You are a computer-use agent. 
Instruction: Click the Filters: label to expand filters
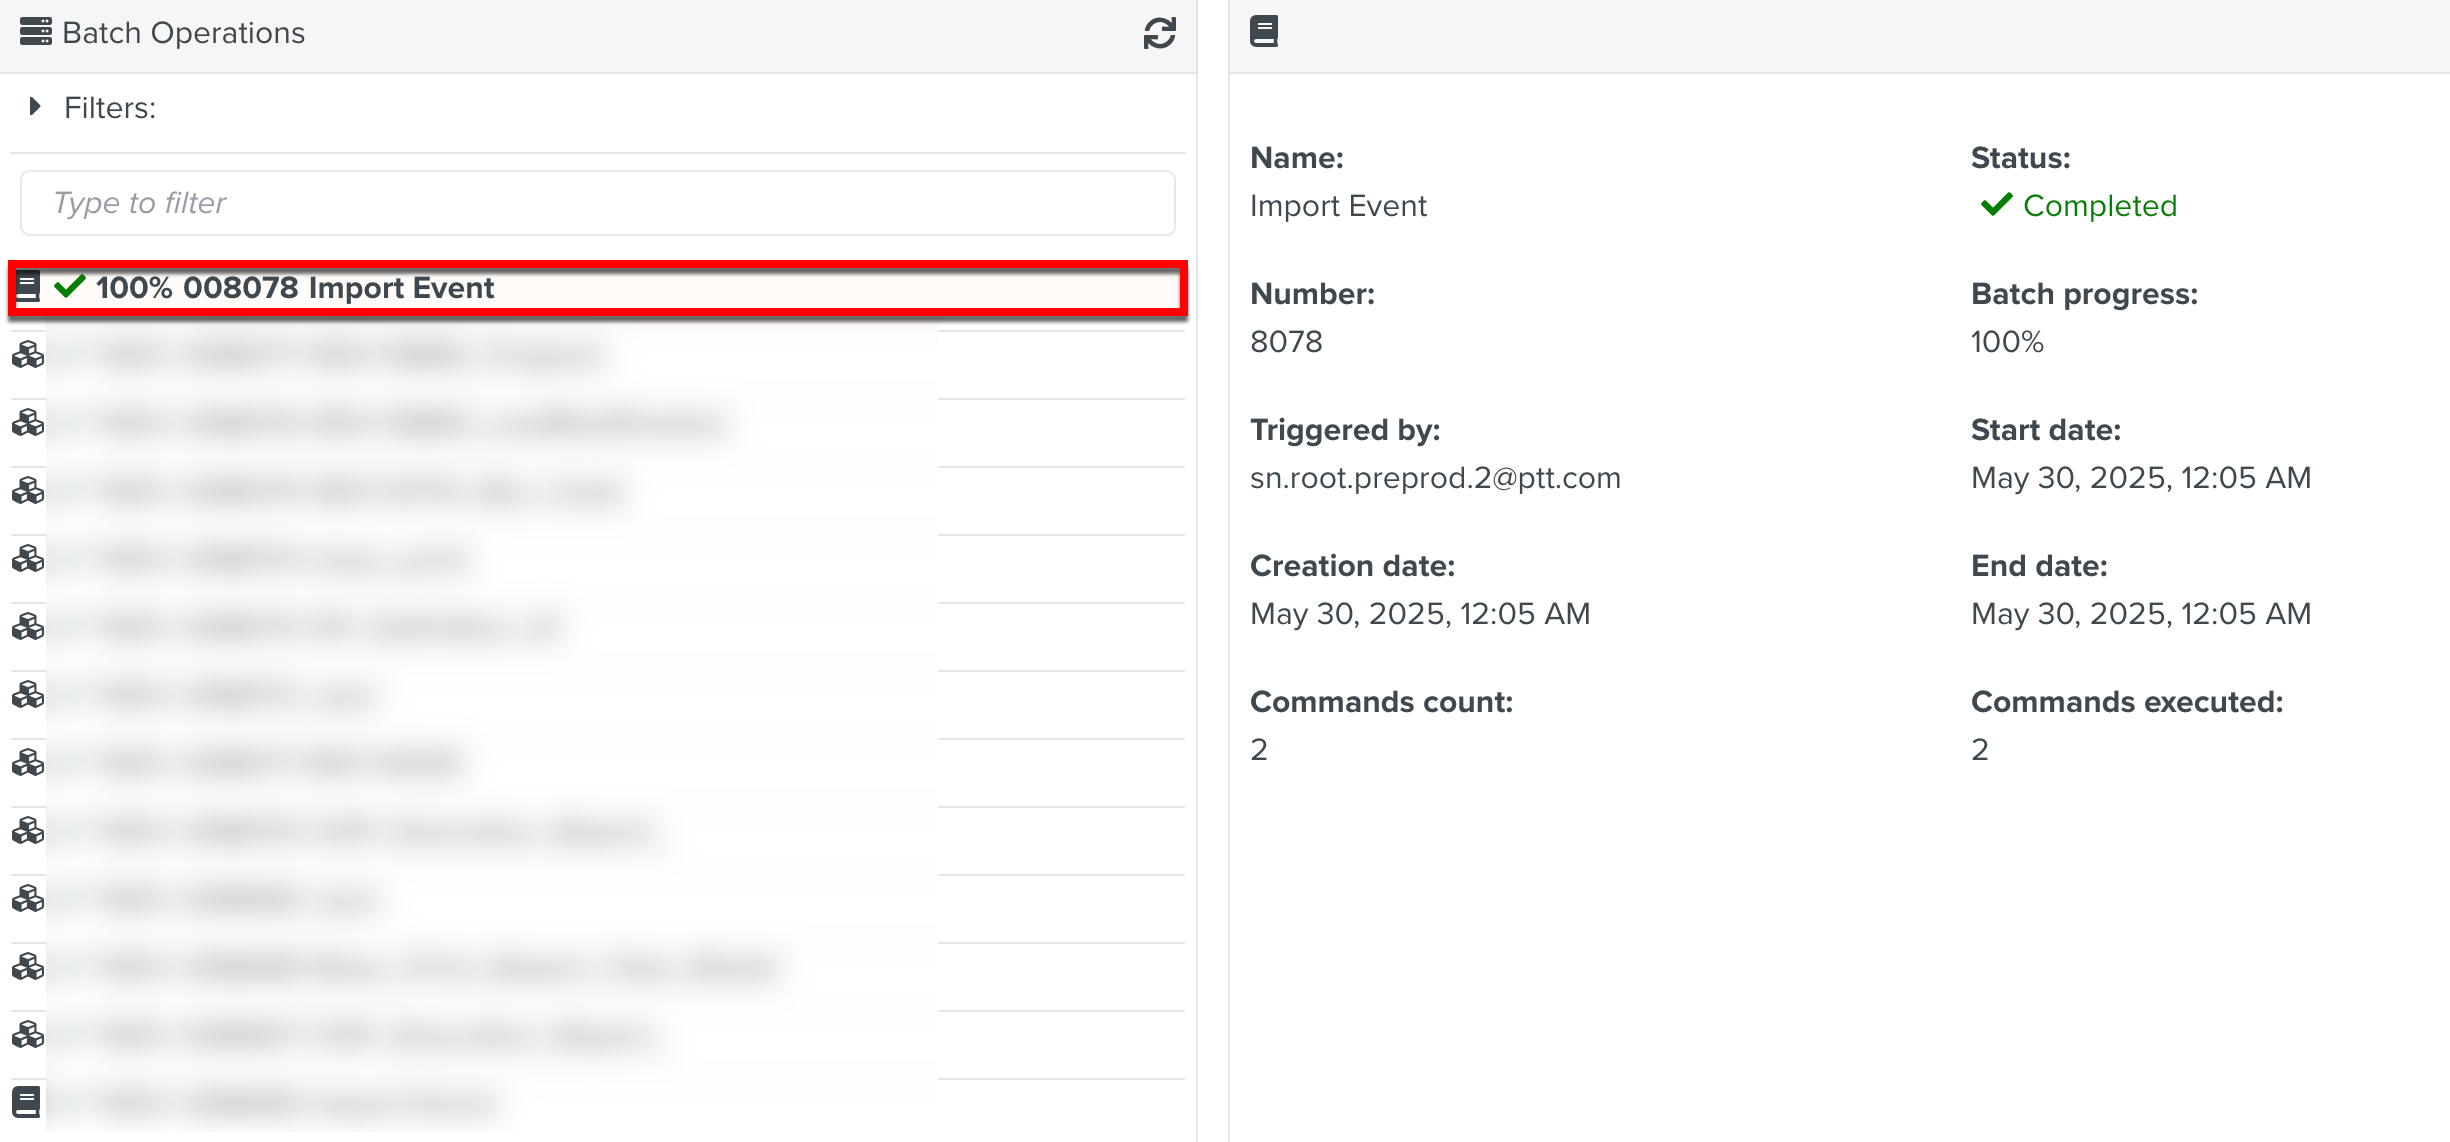click(x=110, y=108)
